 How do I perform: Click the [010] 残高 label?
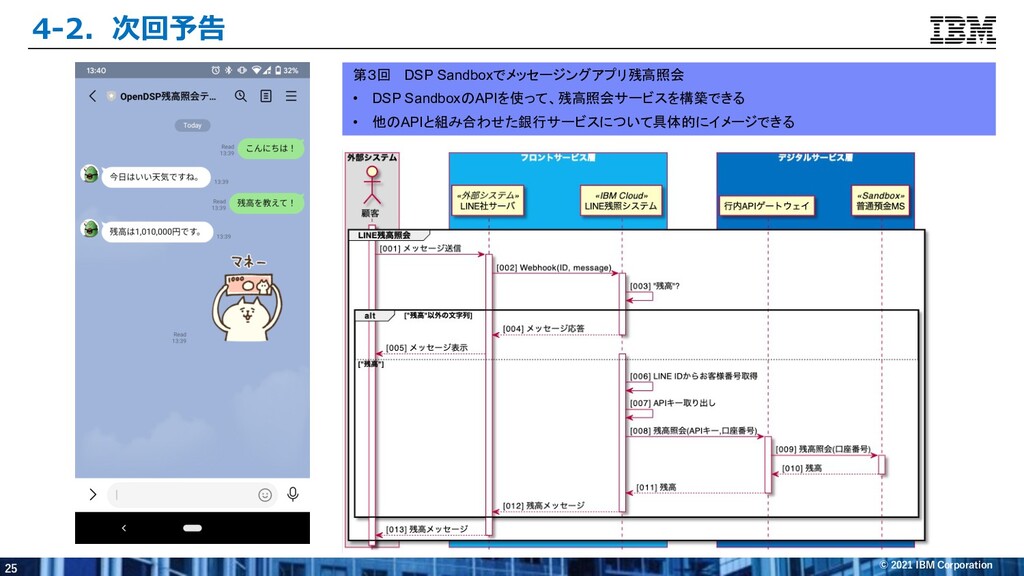(802, 468)
